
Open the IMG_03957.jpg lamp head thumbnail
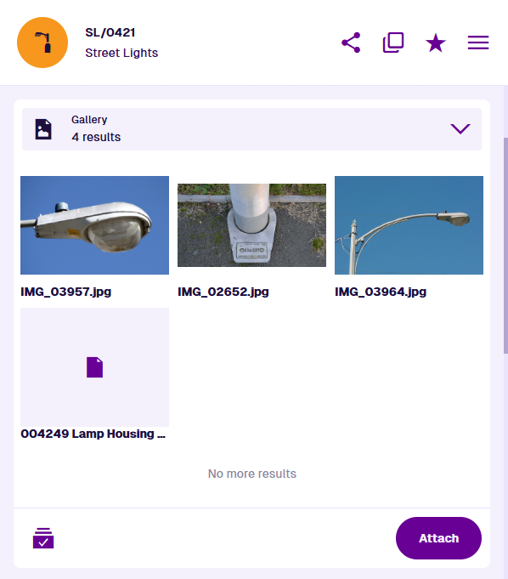[95, 225]
